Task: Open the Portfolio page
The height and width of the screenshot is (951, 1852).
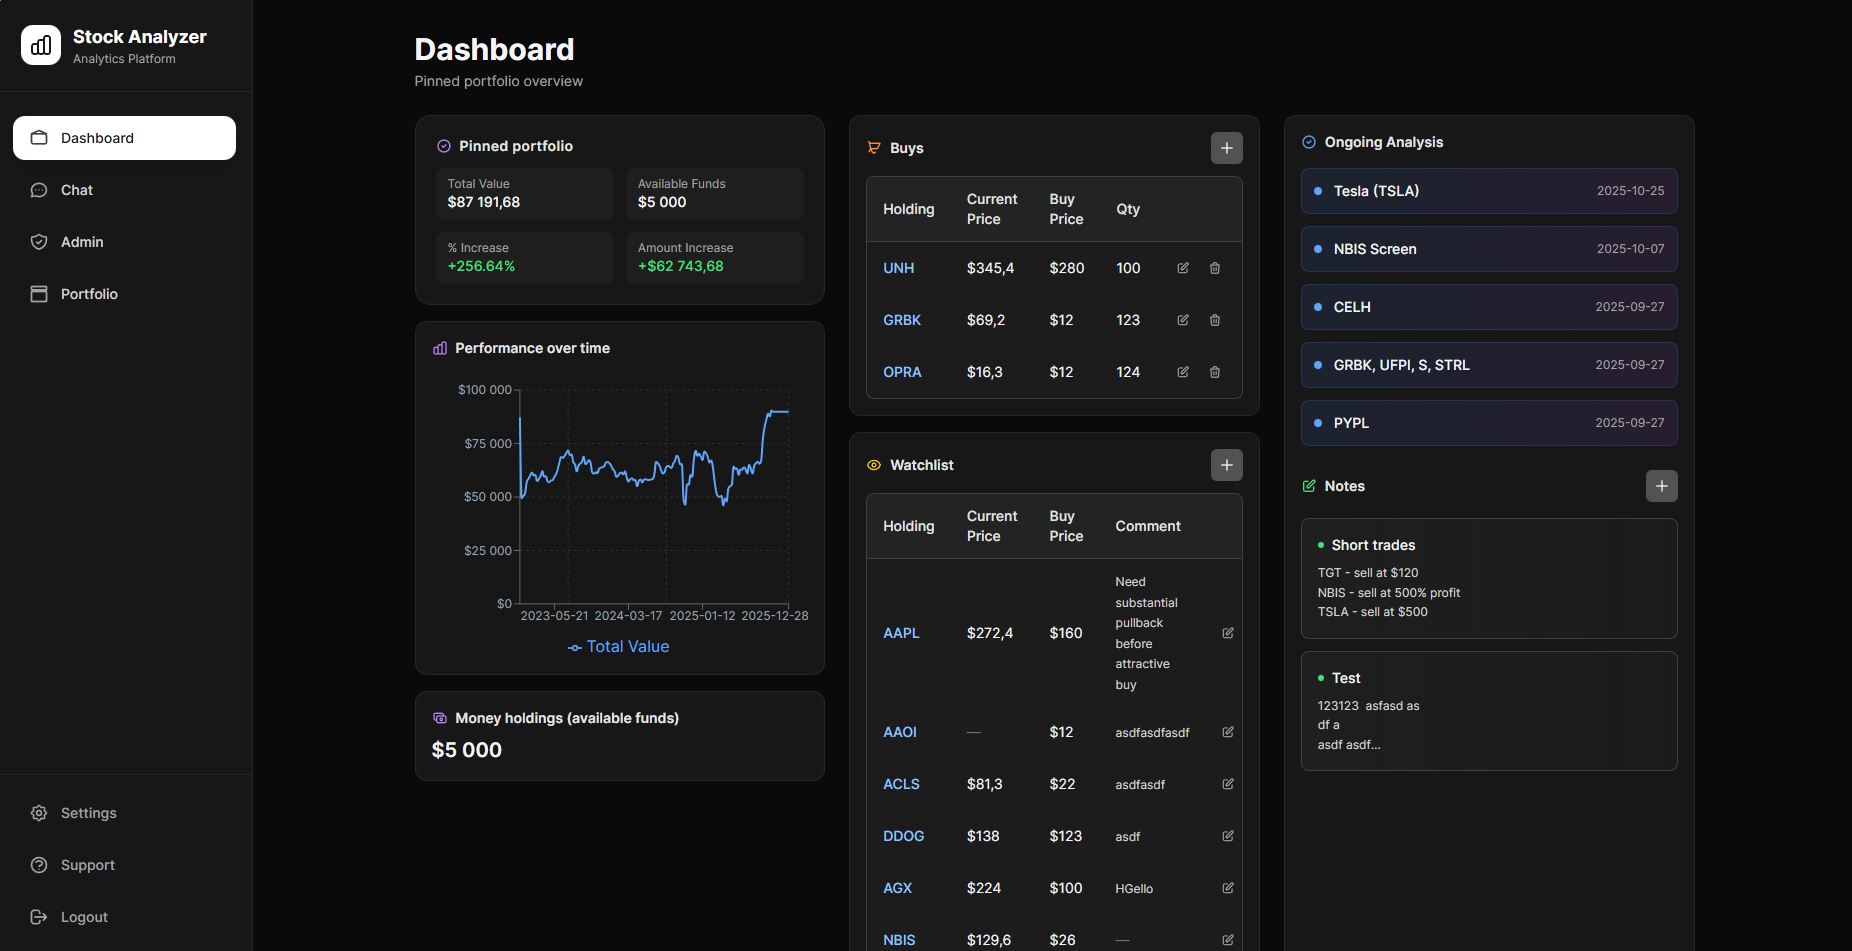Action: click(x=90, y=293)
